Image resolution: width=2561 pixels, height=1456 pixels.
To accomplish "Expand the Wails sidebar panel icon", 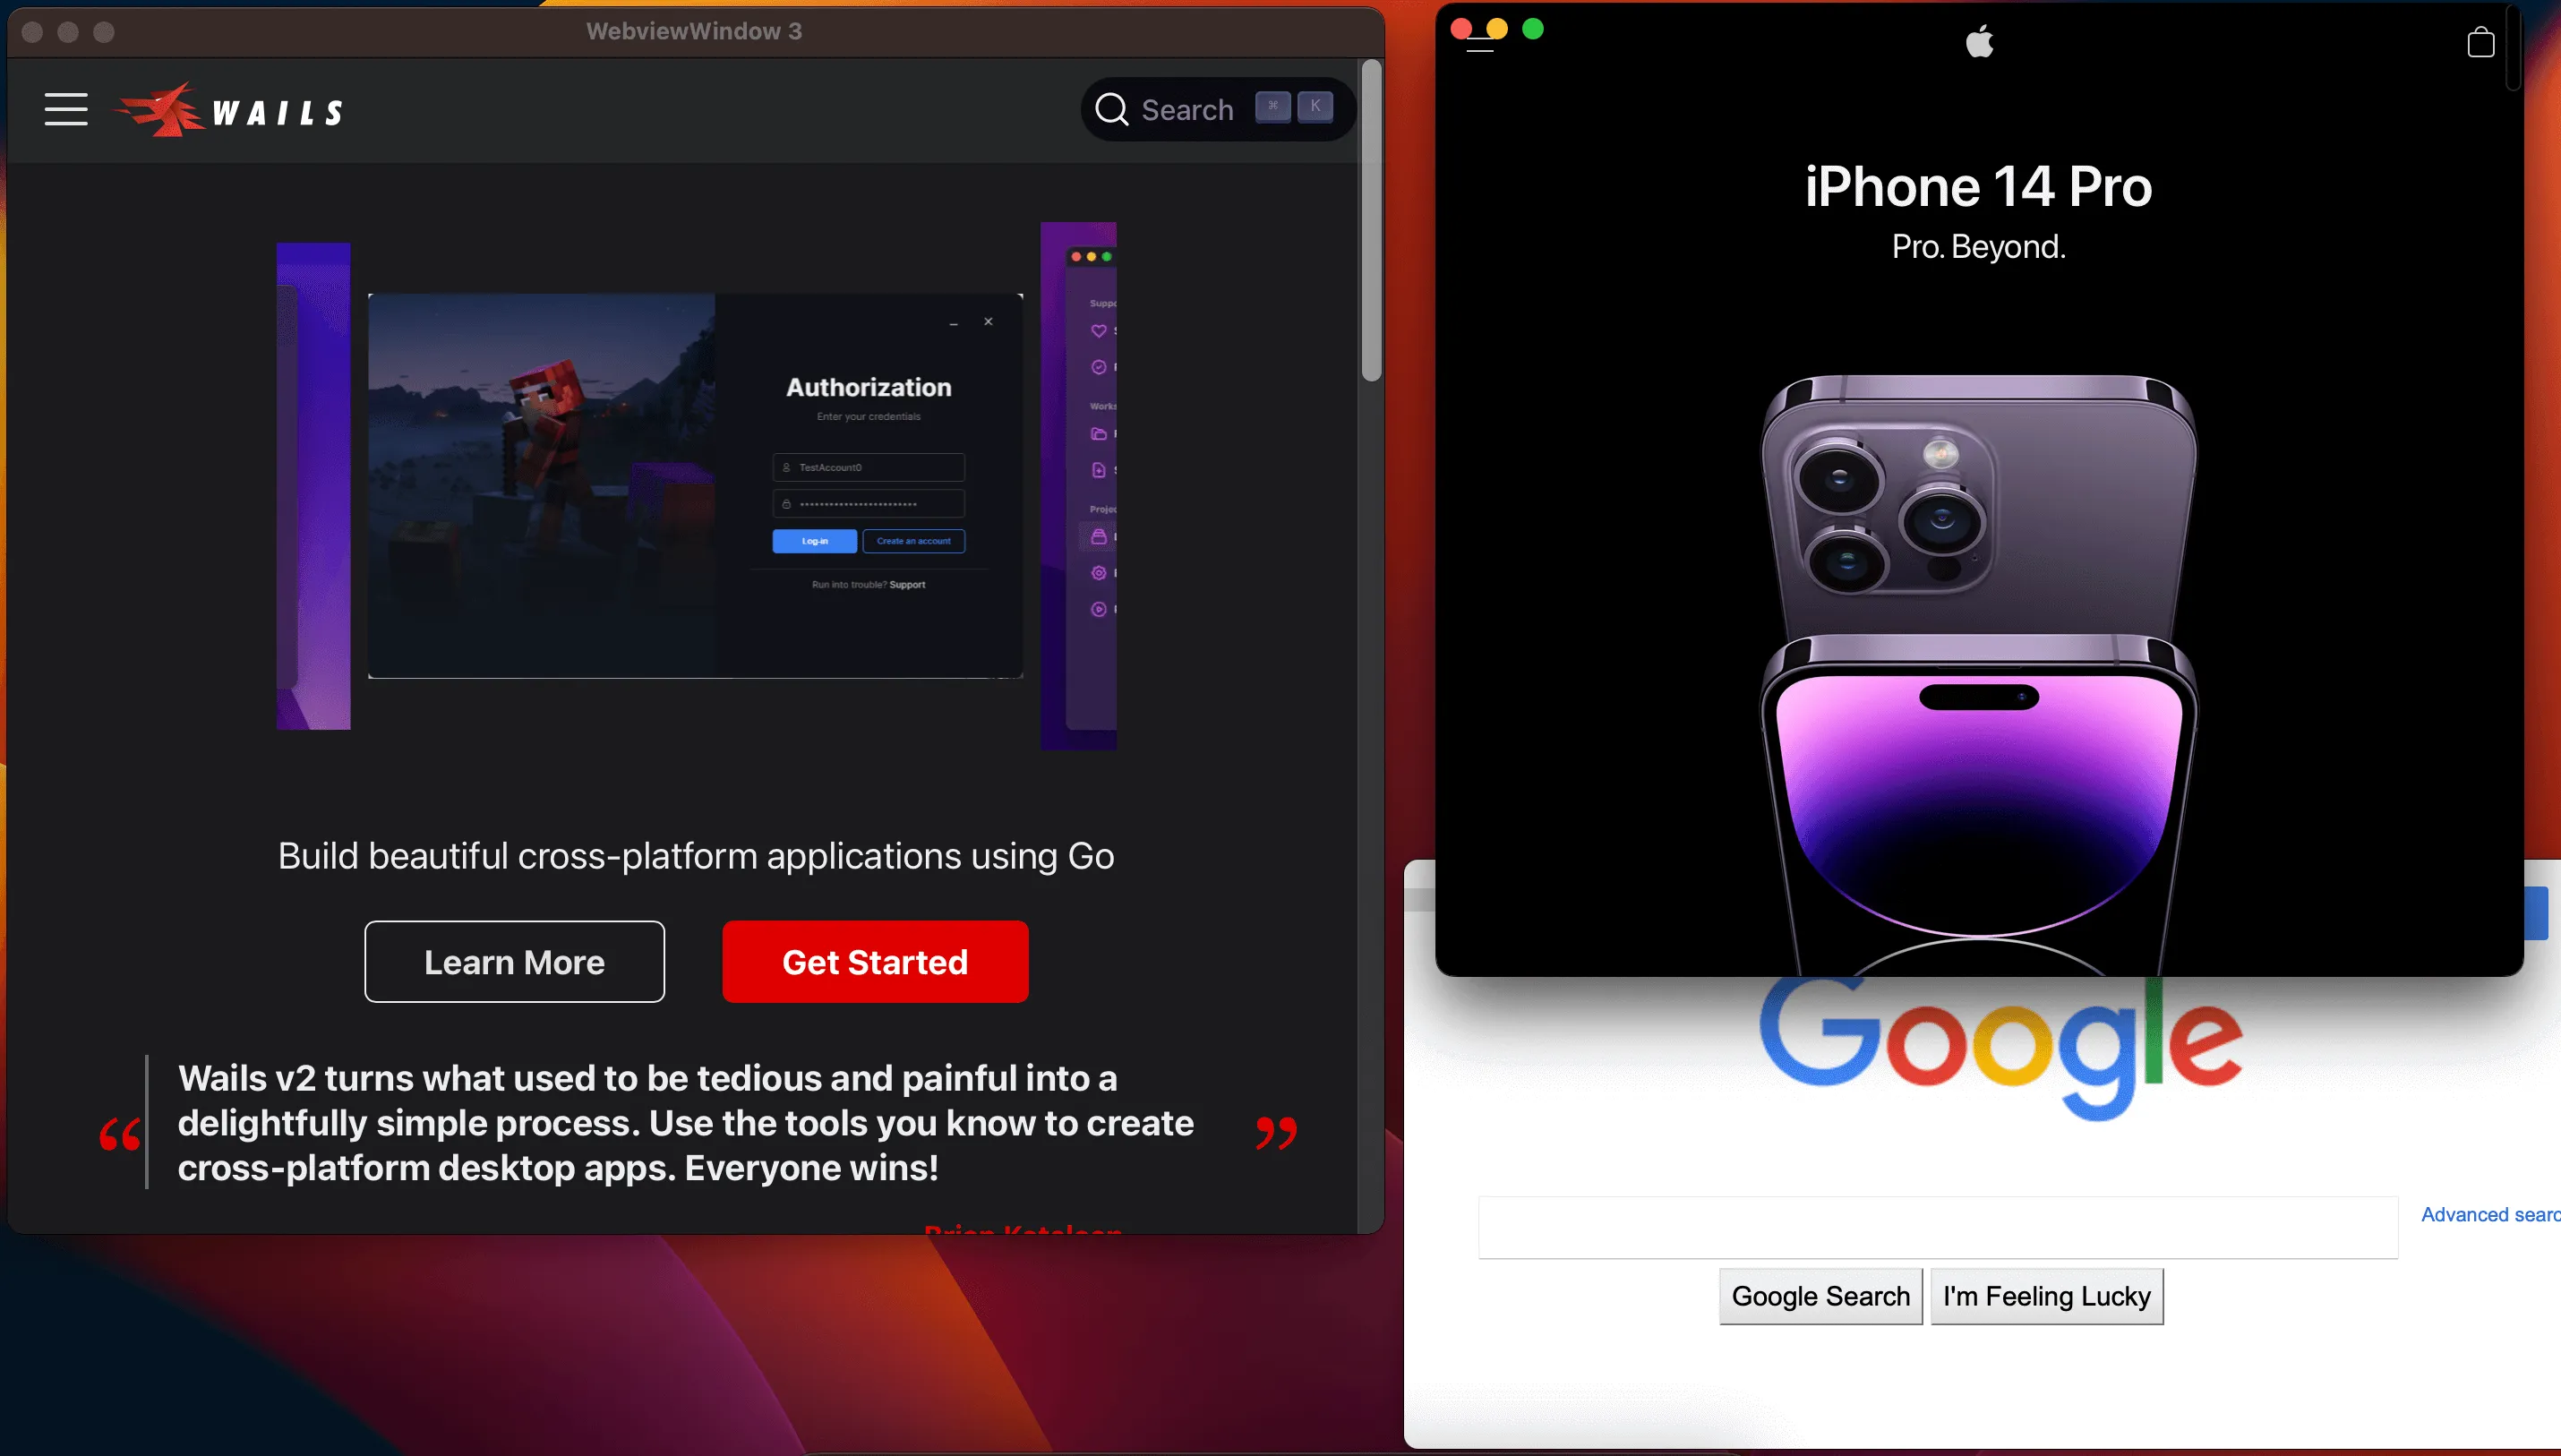I will coord(65,109).
